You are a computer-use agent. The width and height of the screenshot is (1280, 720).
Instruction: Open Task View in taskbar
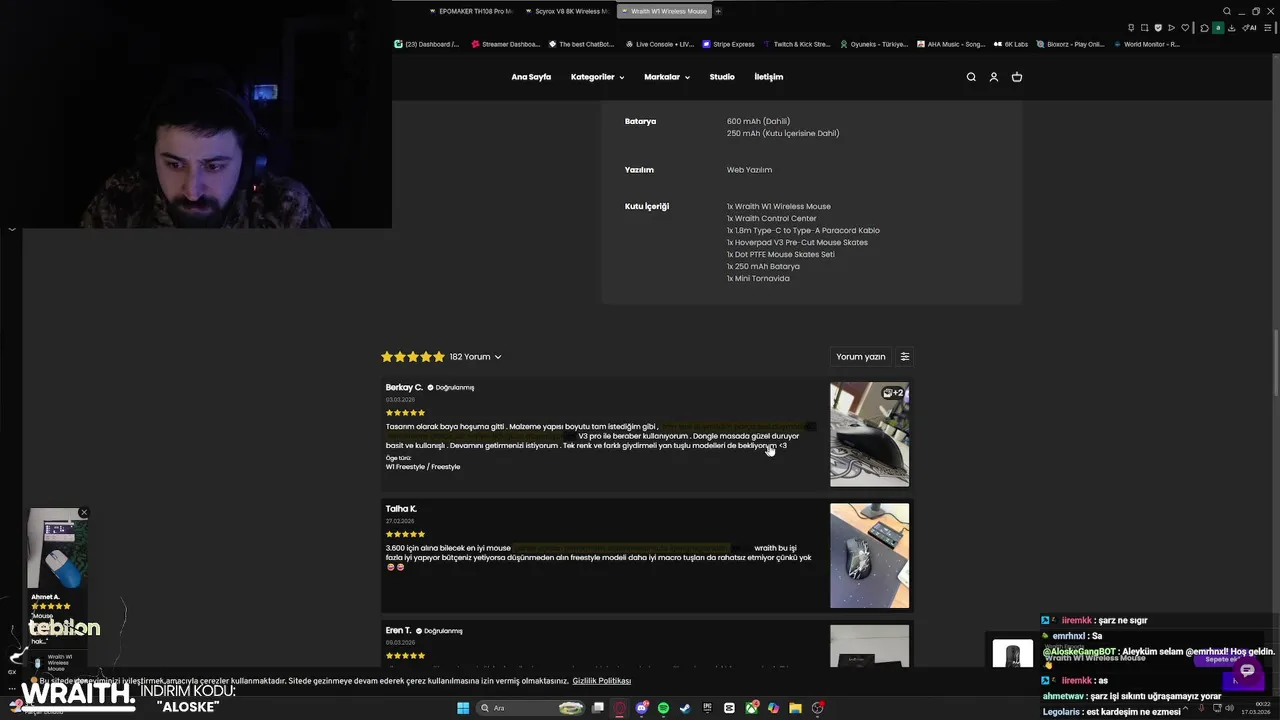point(598,708)
